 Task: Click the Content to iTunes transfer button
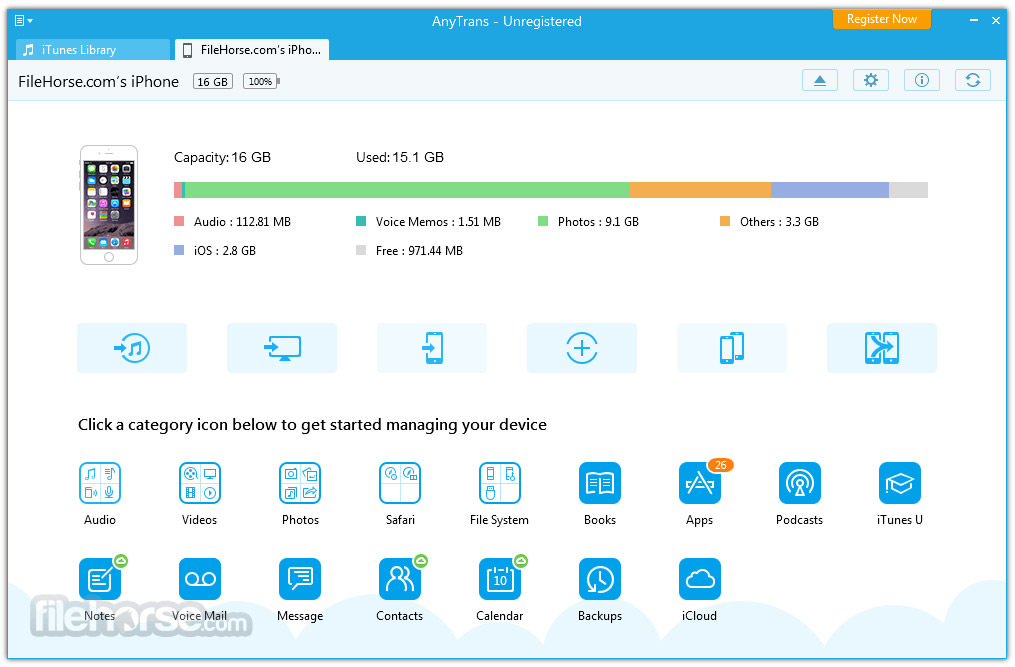click(132, 348)
